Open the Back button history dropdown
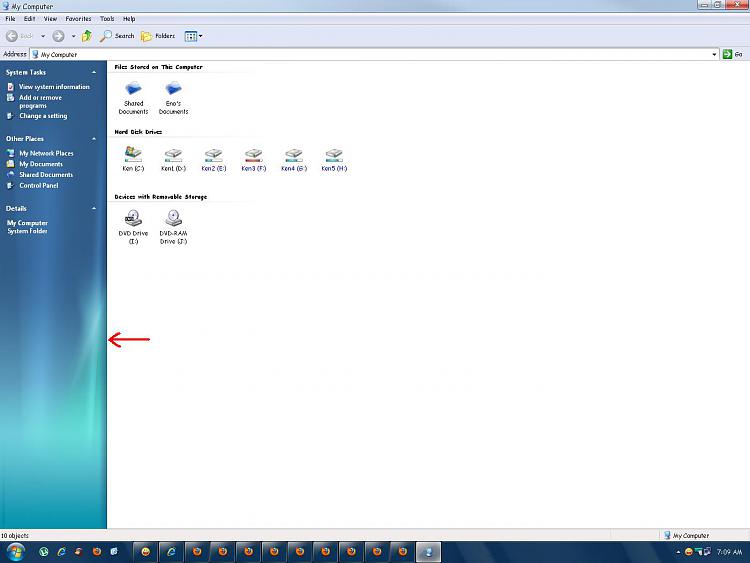 (x=43, y=36)
